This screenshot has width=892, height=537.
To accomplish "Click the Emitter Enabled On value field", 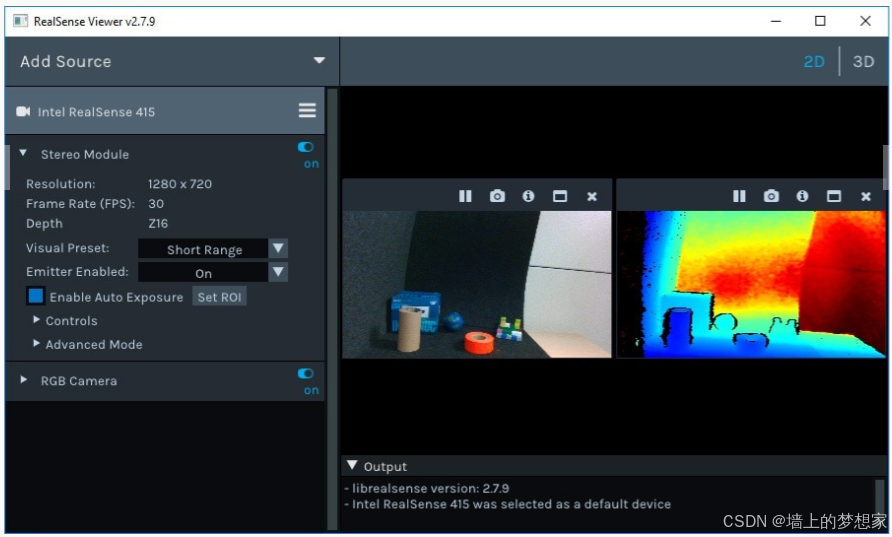I will [x=204, y=272].
